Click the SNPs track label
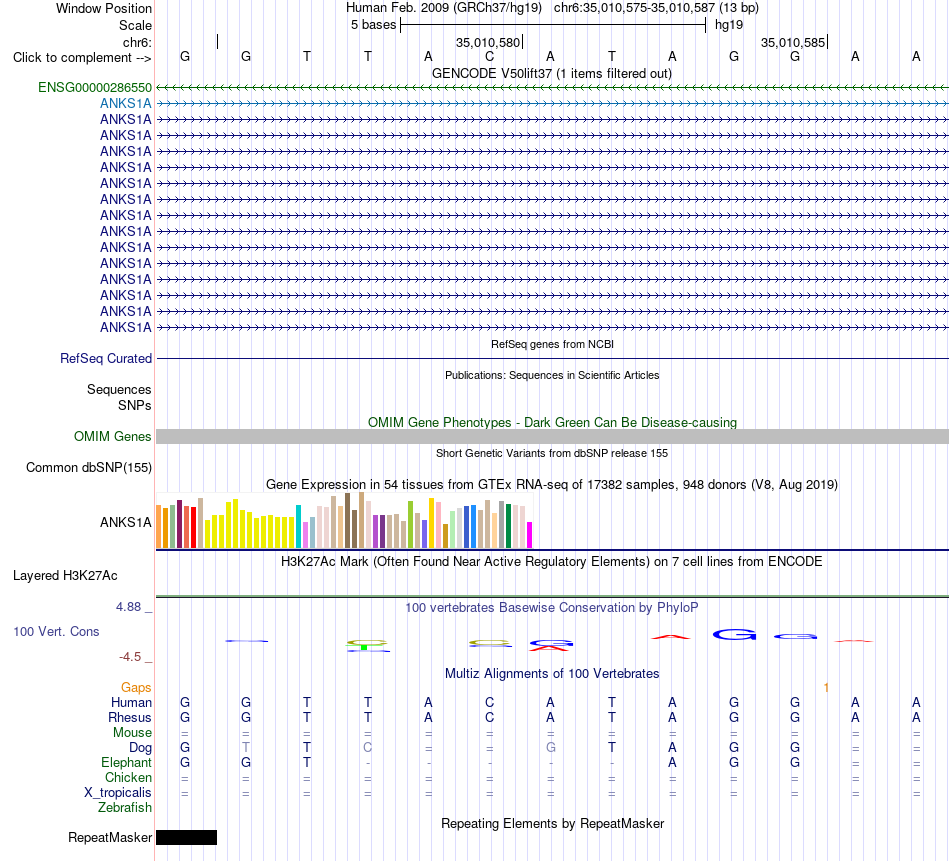The height and width of the screenshot is (861, 950). 135,405
